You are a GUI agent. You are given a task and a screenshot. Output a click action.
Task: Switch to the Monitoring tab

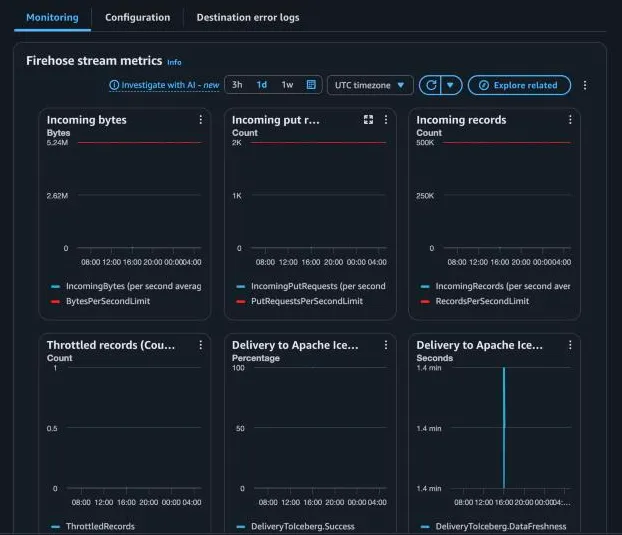pos(52,17)
